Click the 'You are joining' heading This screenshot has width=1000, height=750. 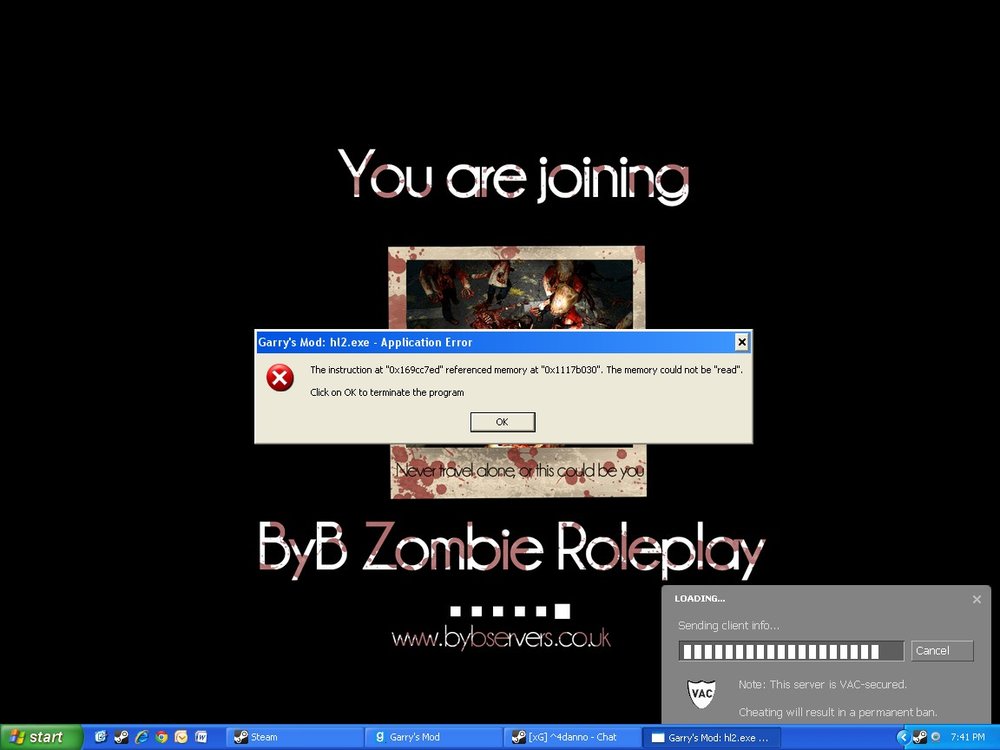tap(513, 176)
